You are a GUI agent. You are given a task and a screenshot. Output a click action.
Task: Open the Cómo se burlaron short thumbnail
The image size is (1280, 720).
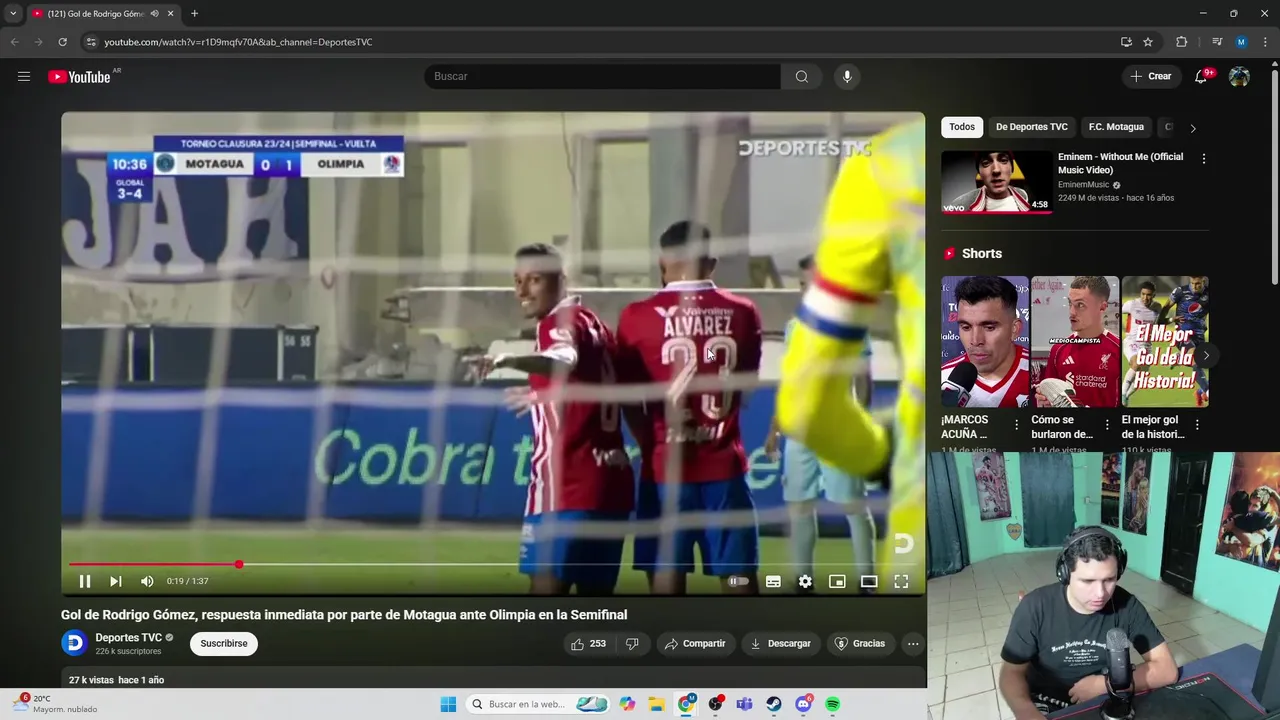(x=1075, y=342)
